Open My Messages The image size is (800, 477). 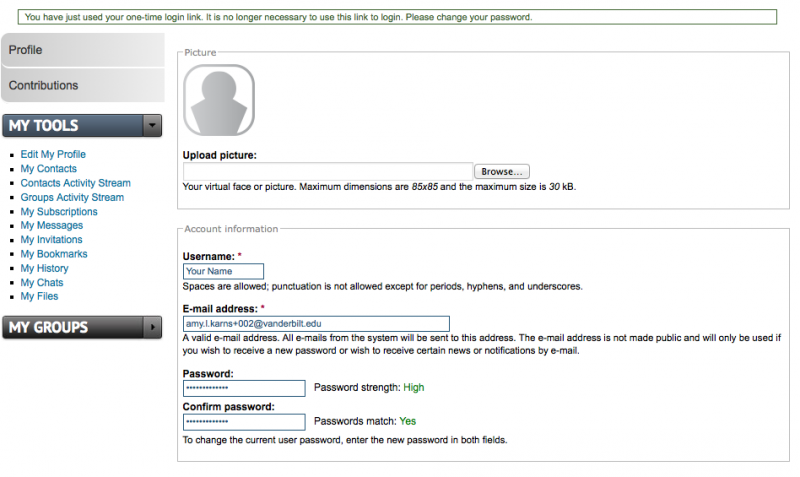click(52, 226)
